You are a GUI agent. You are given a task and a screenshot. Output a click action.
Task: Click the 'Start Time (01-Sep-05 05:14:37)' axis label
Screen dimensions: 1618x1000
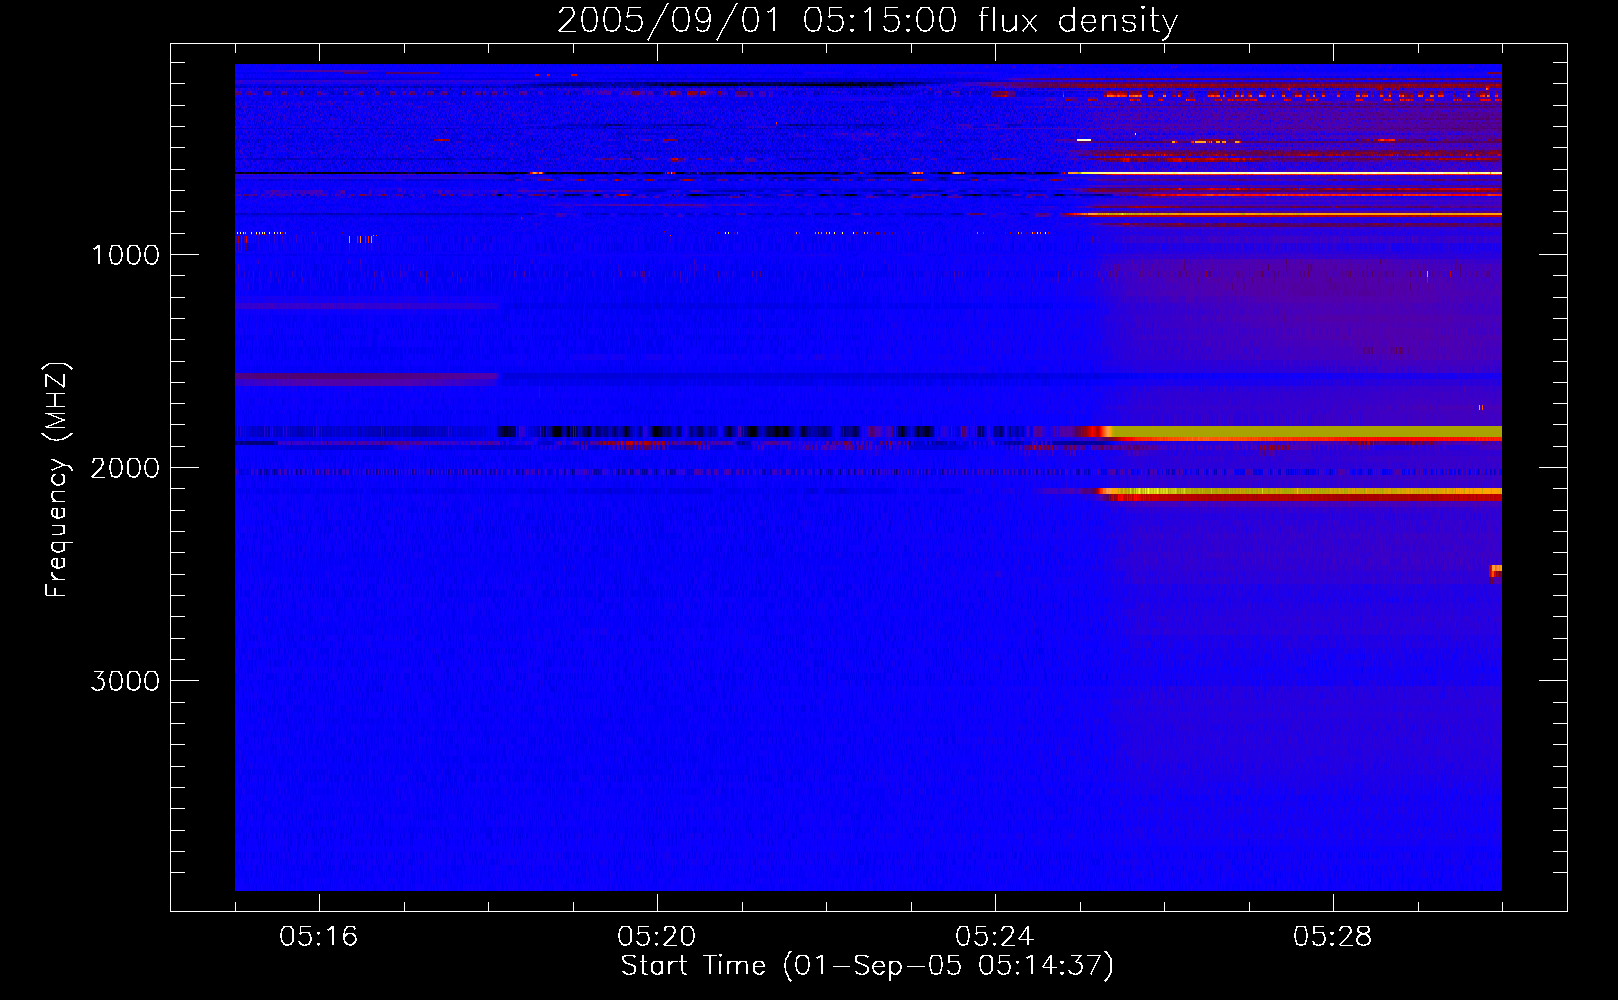(867, 966)
